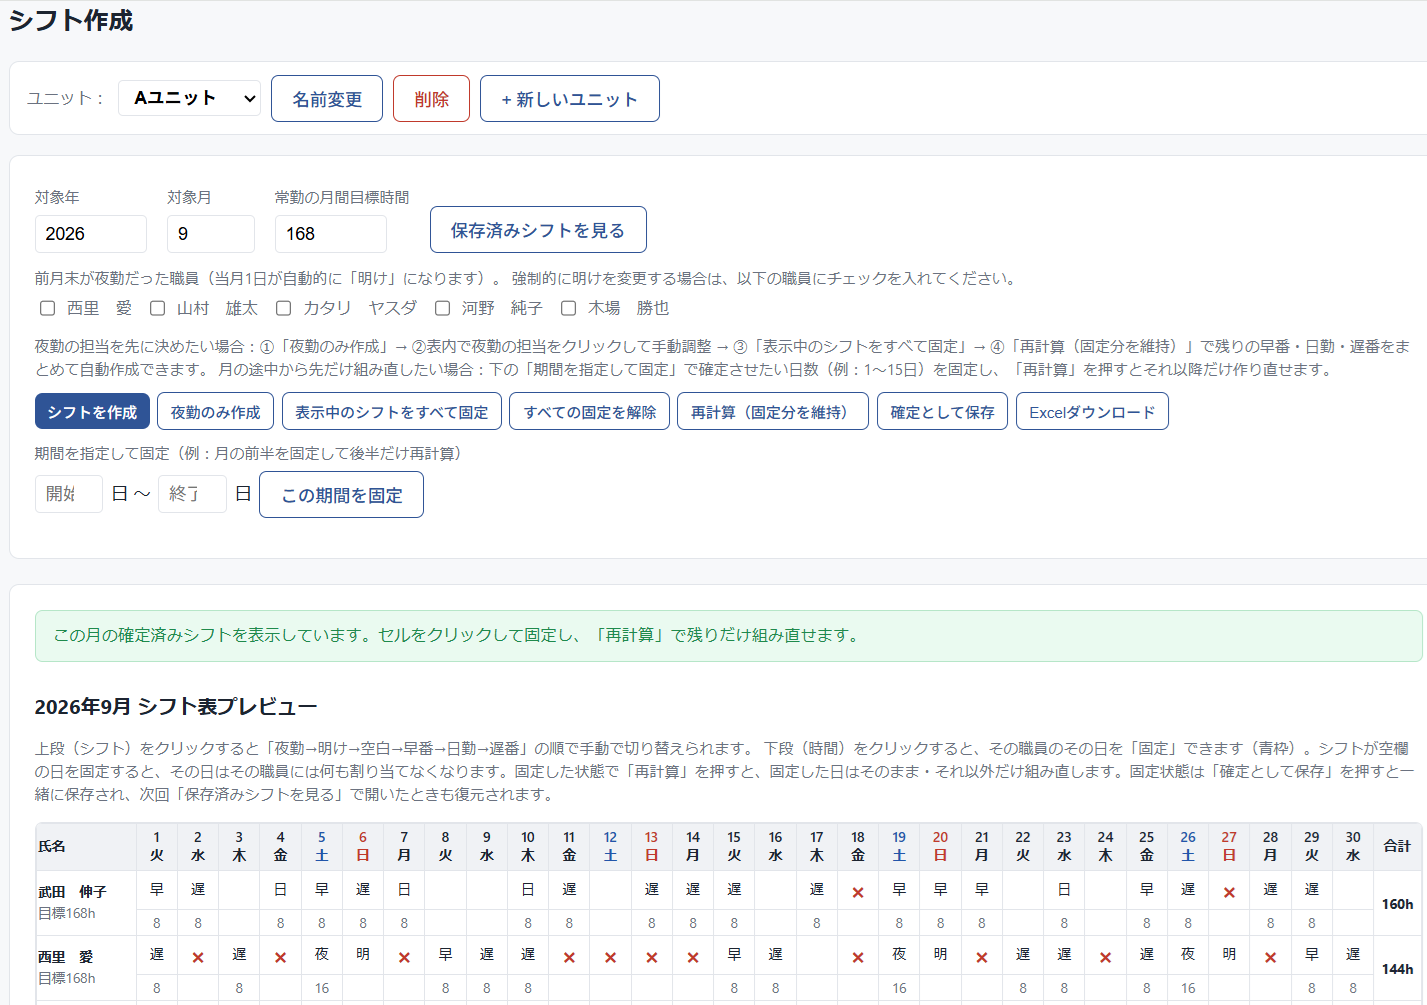This screenshot has width=1427, height=1005.
Task: Click the 名前変更 button
Action: tap(327, 99)
